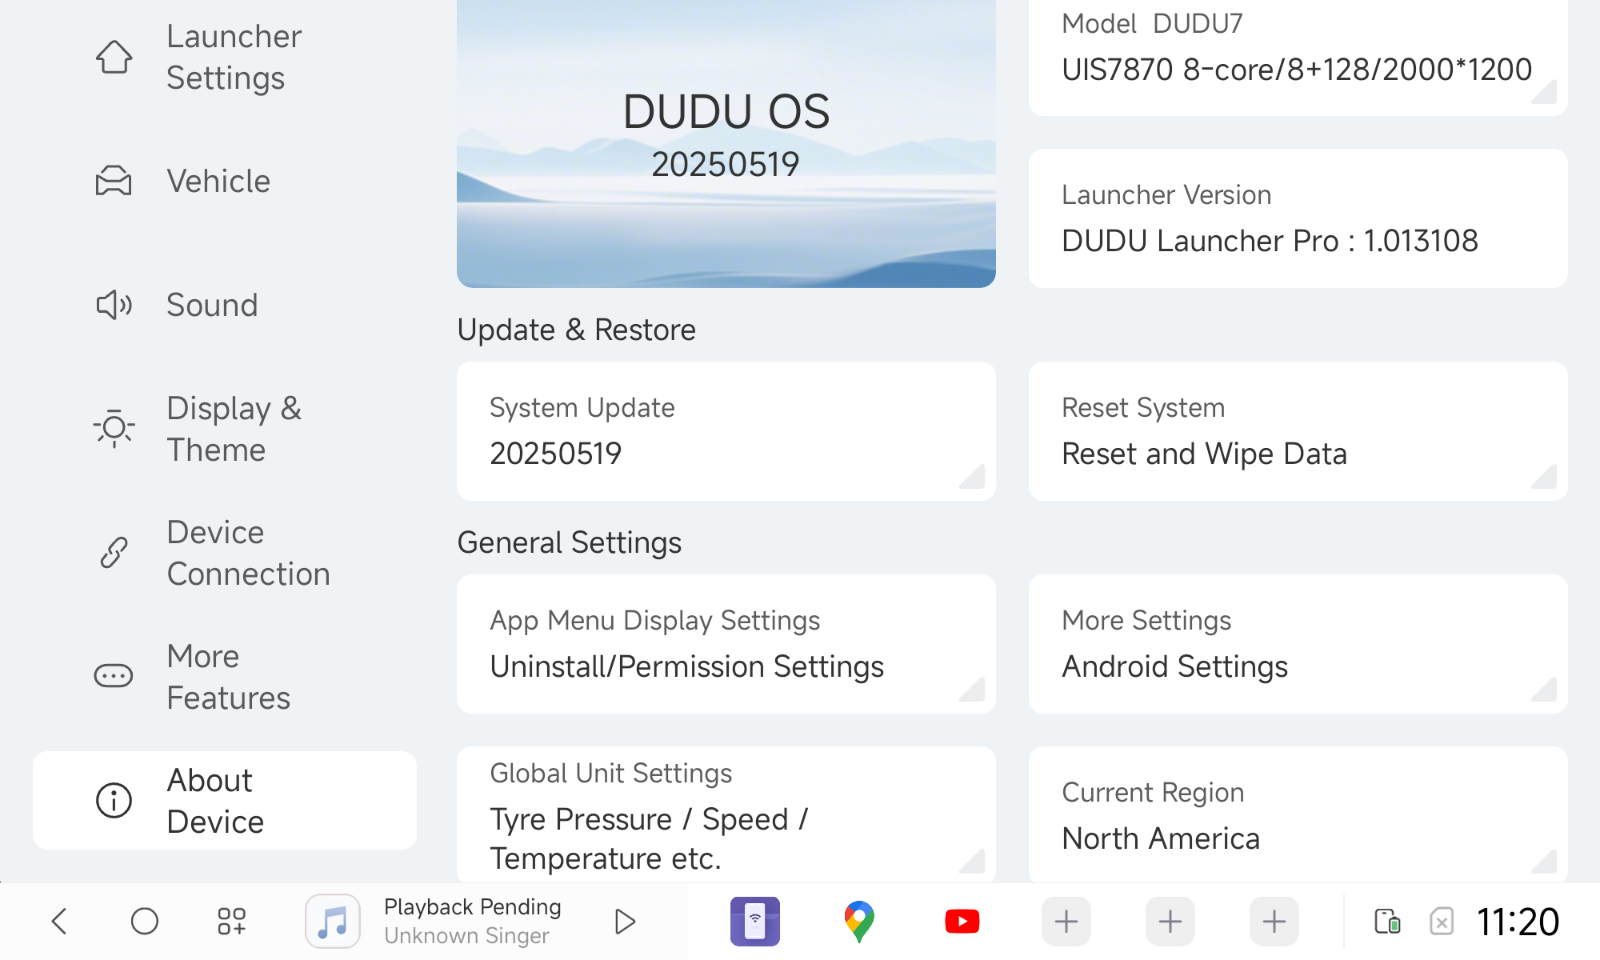
Task: Open the app grid icon
Action: [x=232, y=921]
